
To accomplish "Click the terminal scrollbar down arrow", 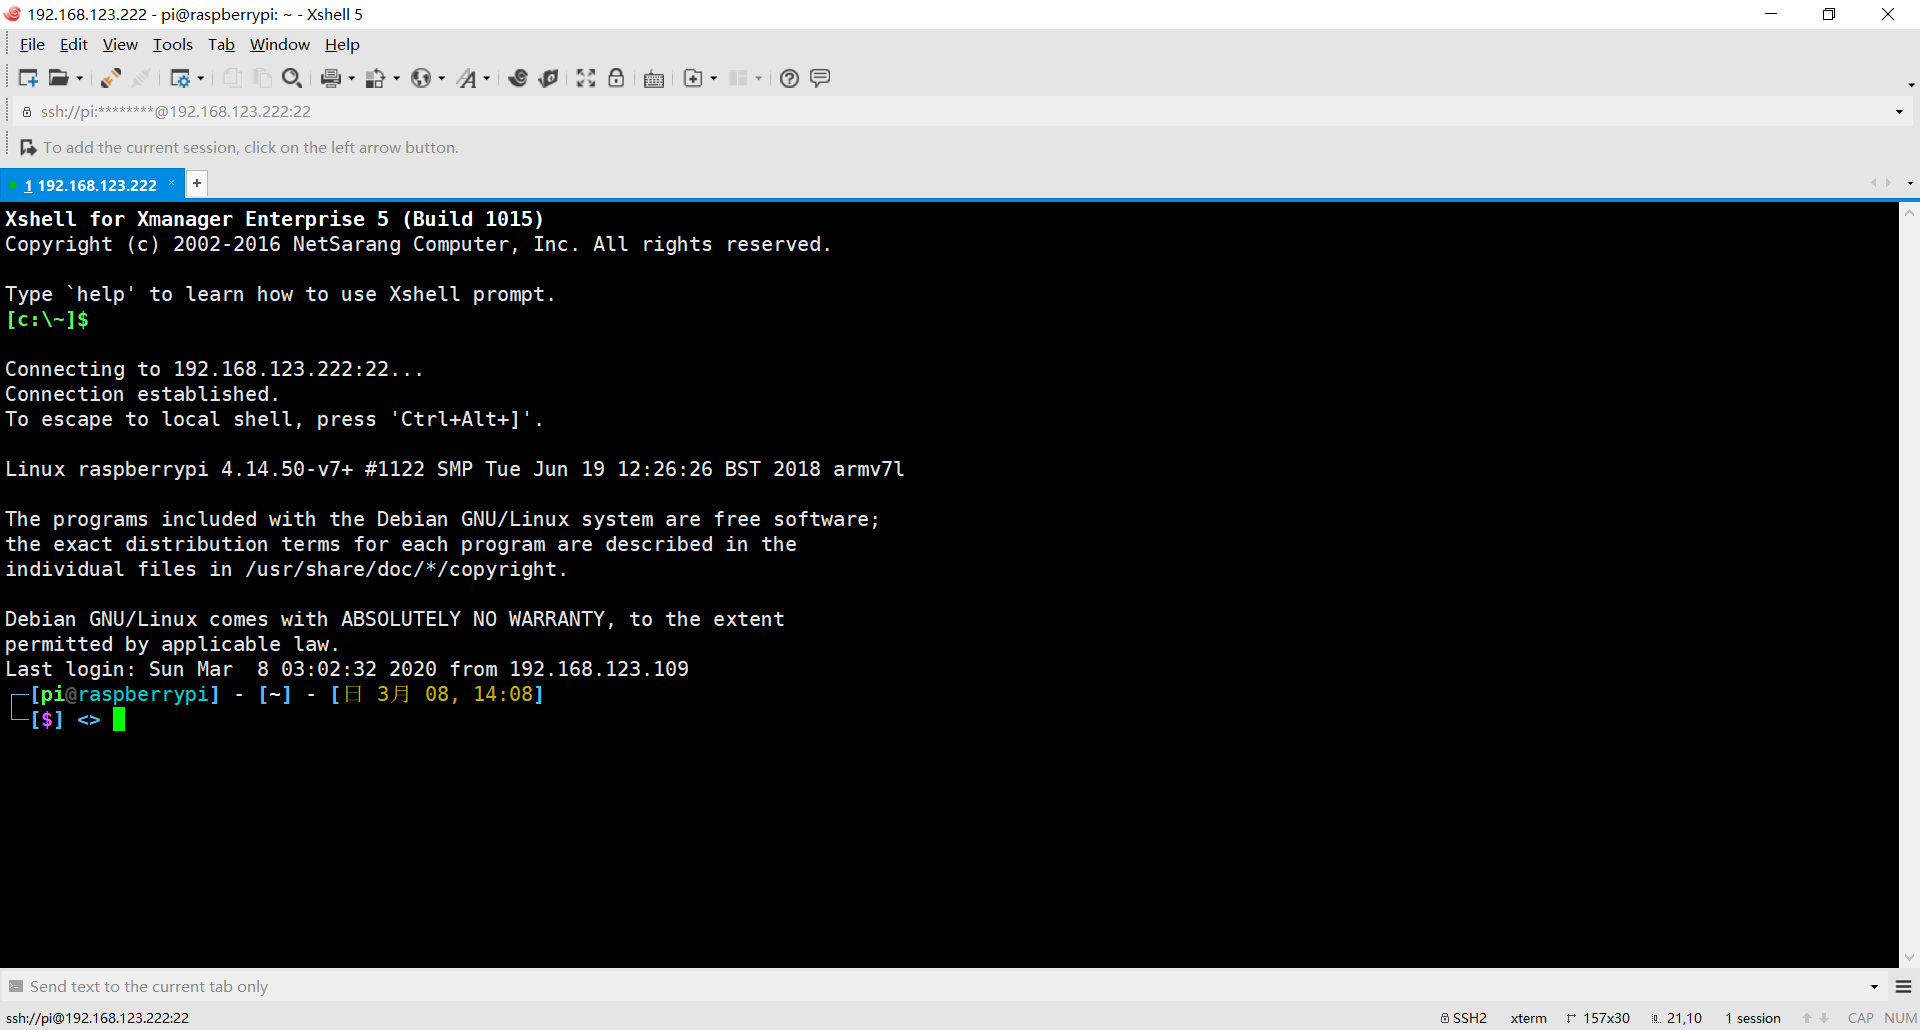I will point(1909,957).
